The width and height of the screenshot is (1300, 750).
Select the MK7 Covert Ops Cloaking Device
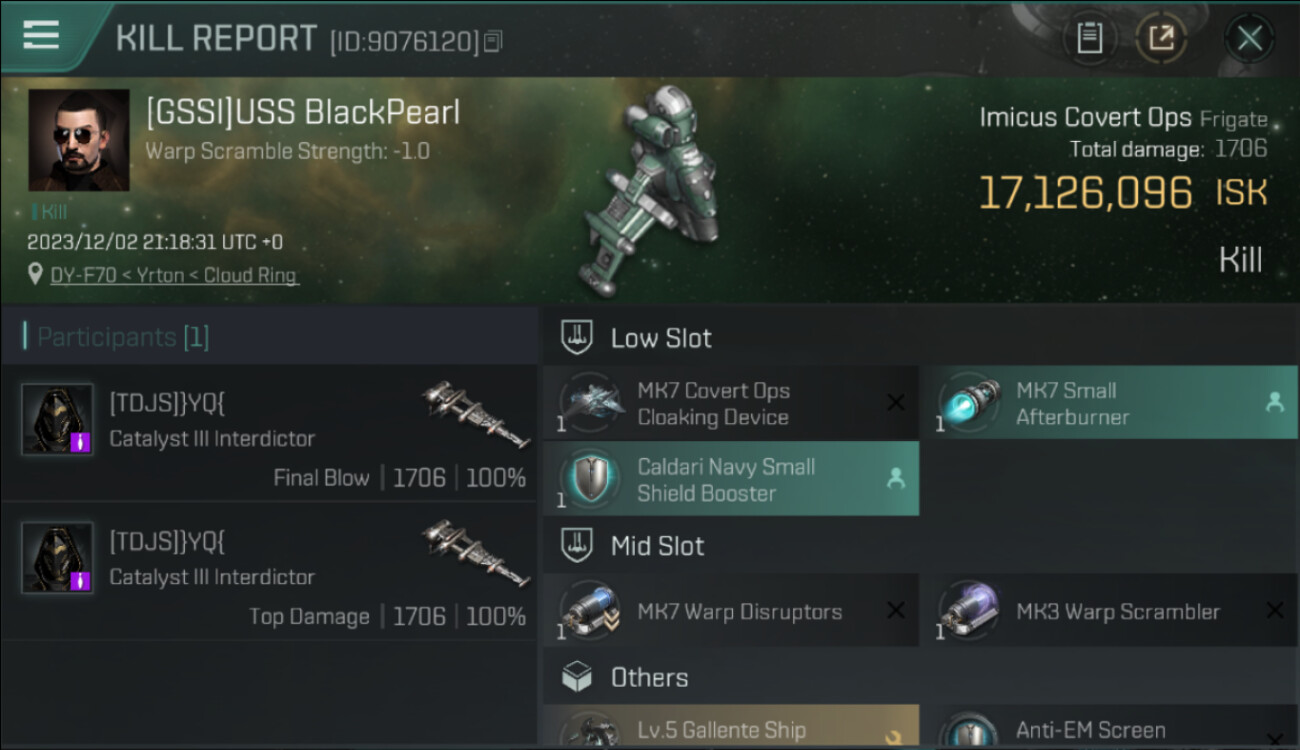[x=729, y=404]
